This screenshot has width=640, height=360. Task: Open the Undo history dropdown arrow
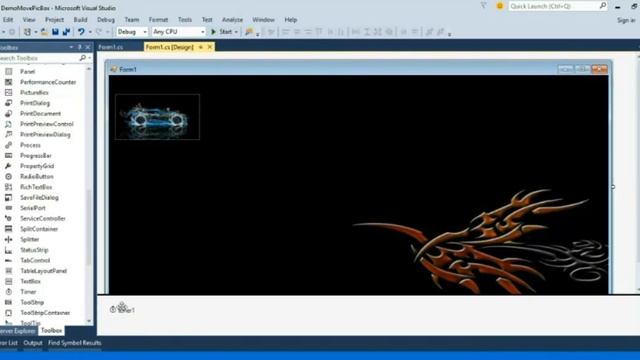[x=90, y=32]
